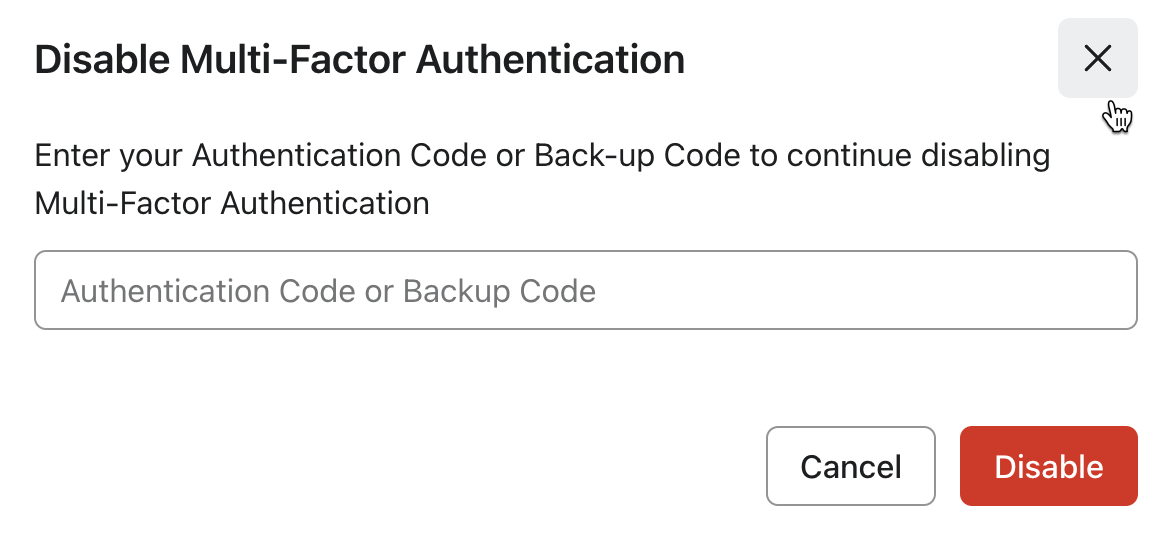Click the X icon in the dialog corner
The width and height of the screenshot is (1156, 546).
coord(1097,59)
